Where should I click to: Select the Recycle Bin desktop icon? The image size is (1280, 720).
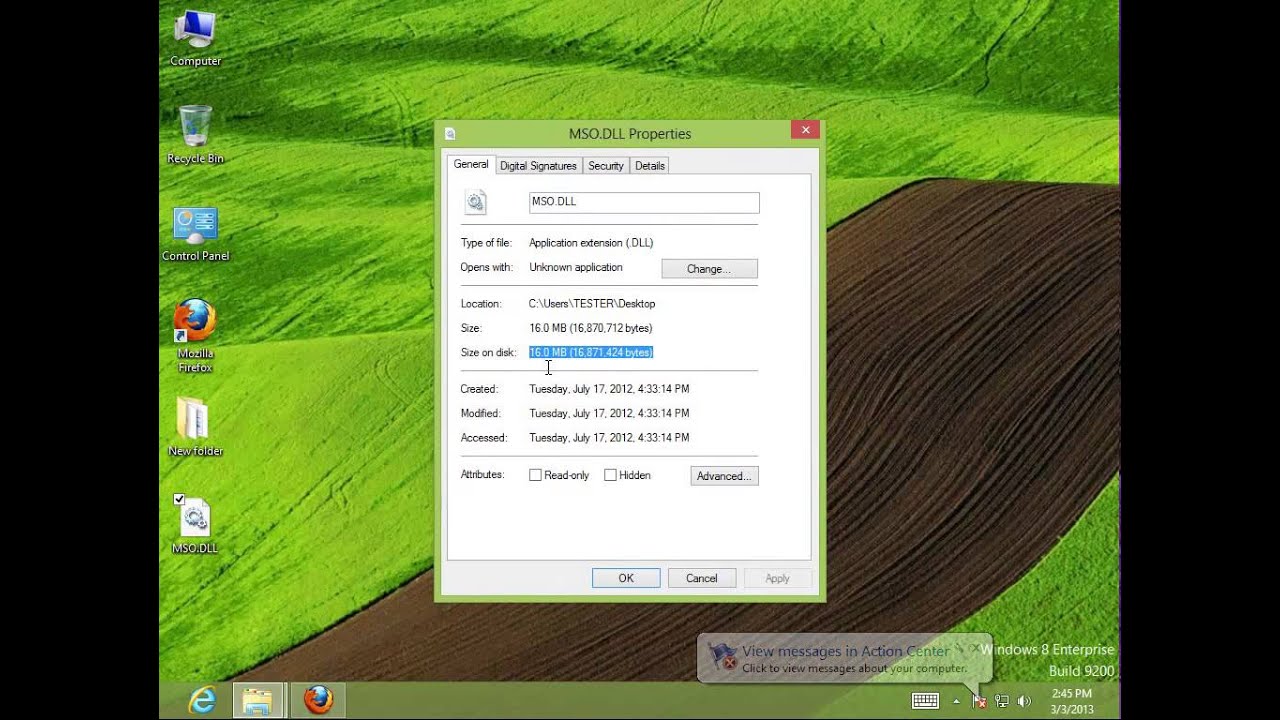pyautogui.click(x=195, y=135)
